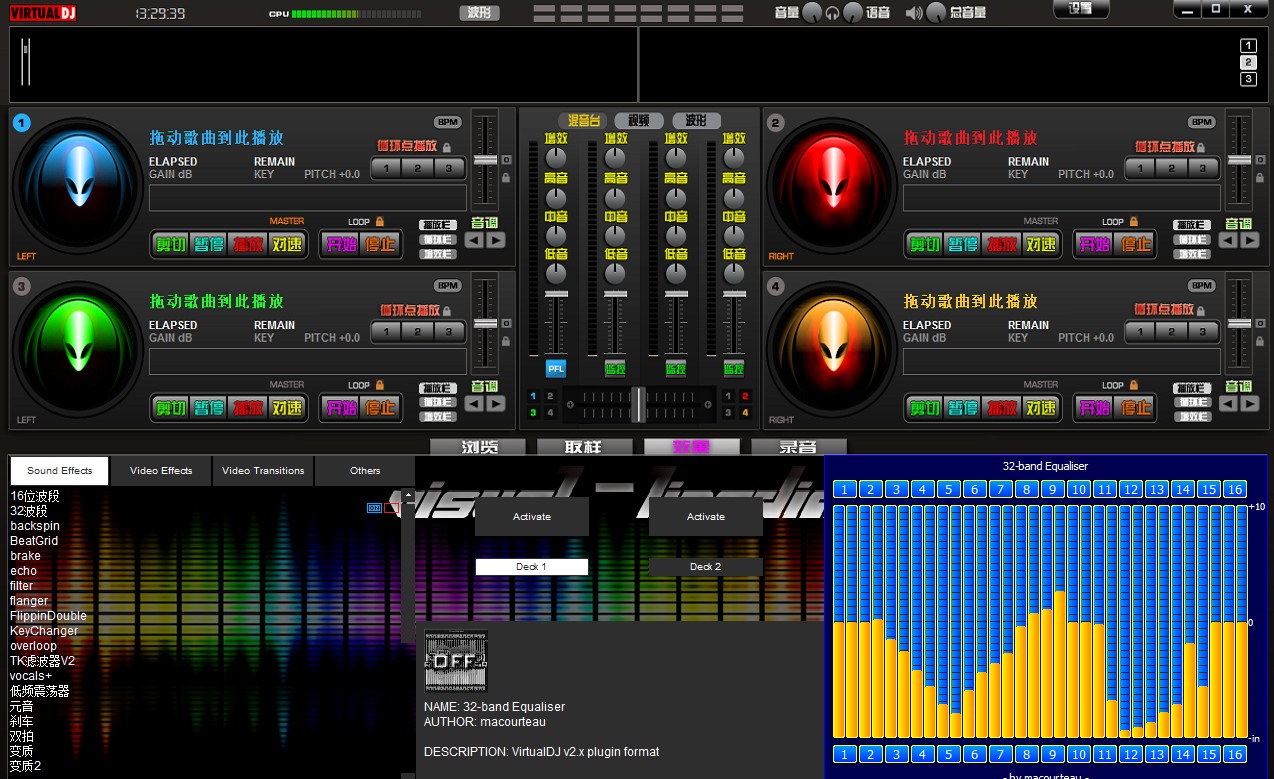Click the speaker icon beside 总音量
Image resolution: width=1274 pixels, height=779 pixels.
point(914,13)
